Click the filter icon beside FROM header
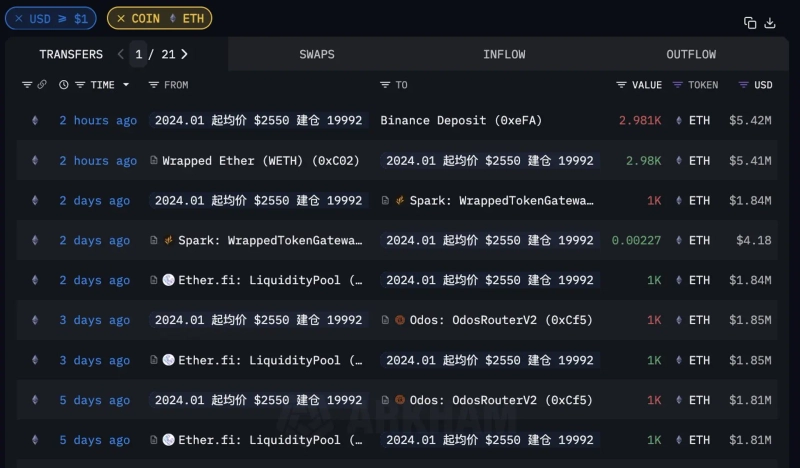The height and width of the screenshot is (468, 800). pos(153,85)
